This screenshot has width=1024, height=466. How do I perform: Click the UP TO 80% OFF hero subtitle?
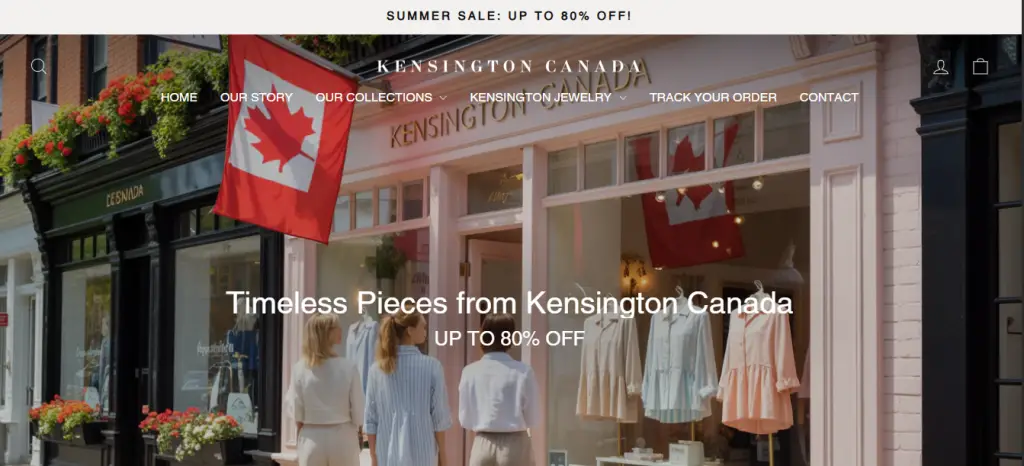509,338
